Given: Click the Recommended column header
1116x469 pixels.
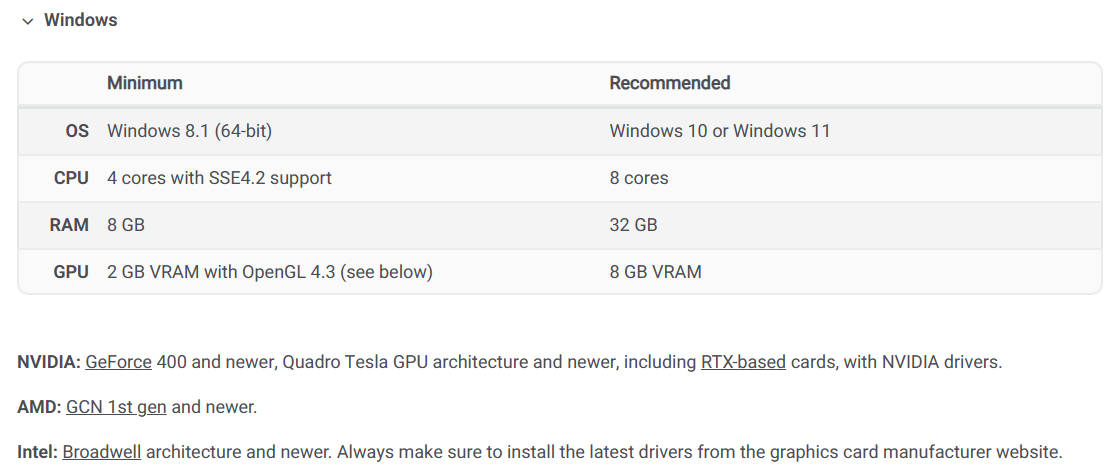Looking at the screenshot, I should (670, 83).
